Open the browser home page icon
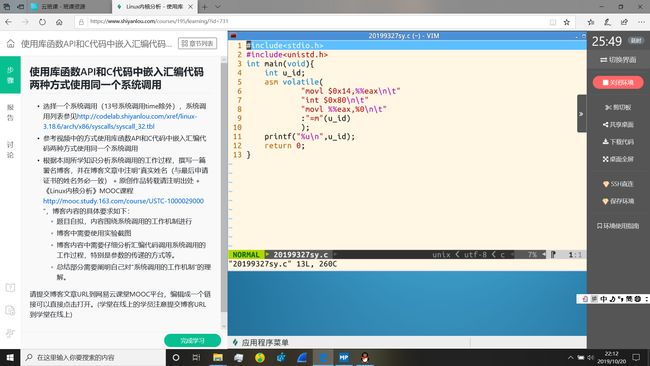Image resolution: width=650 pixels, height=366 pixels. pos(59,22)
